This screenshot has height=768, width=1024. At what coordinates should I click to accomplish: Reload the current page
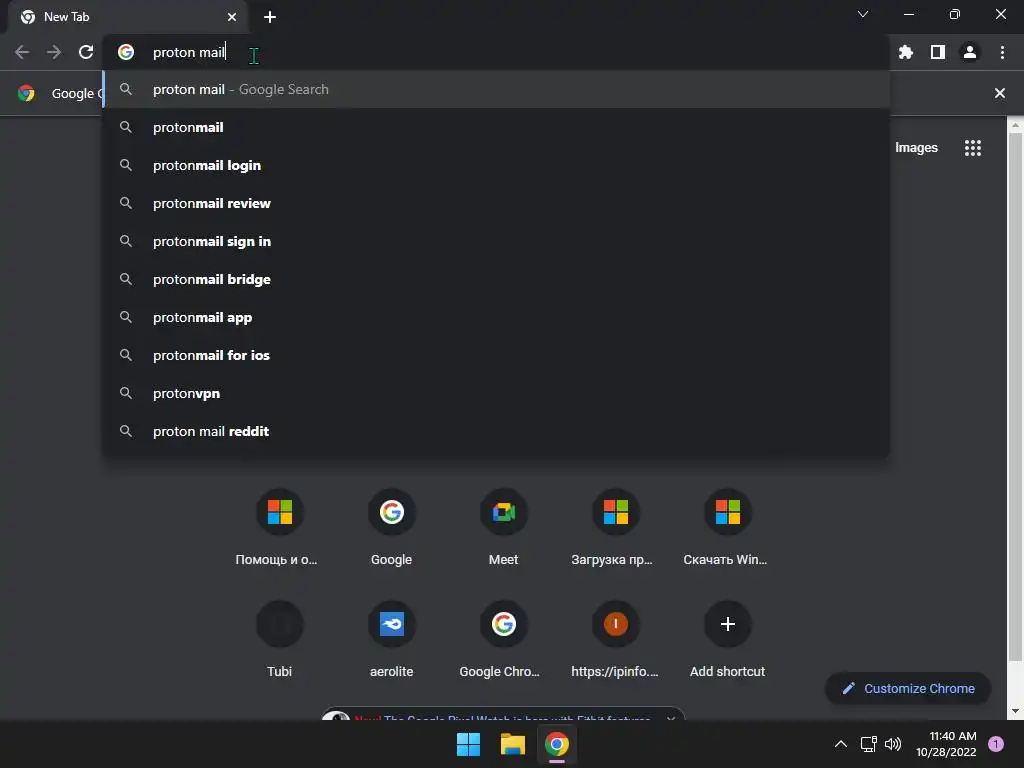86,52
